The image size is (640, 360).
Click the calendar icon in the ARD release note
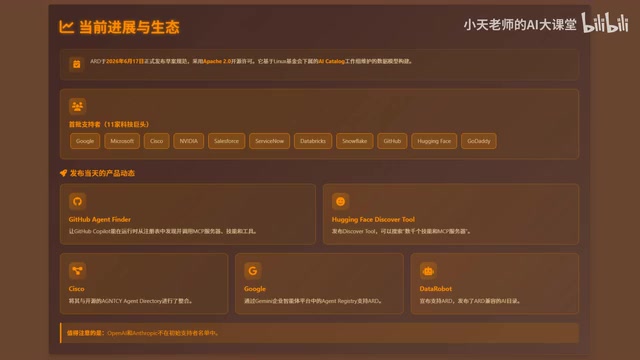(76, 64)
